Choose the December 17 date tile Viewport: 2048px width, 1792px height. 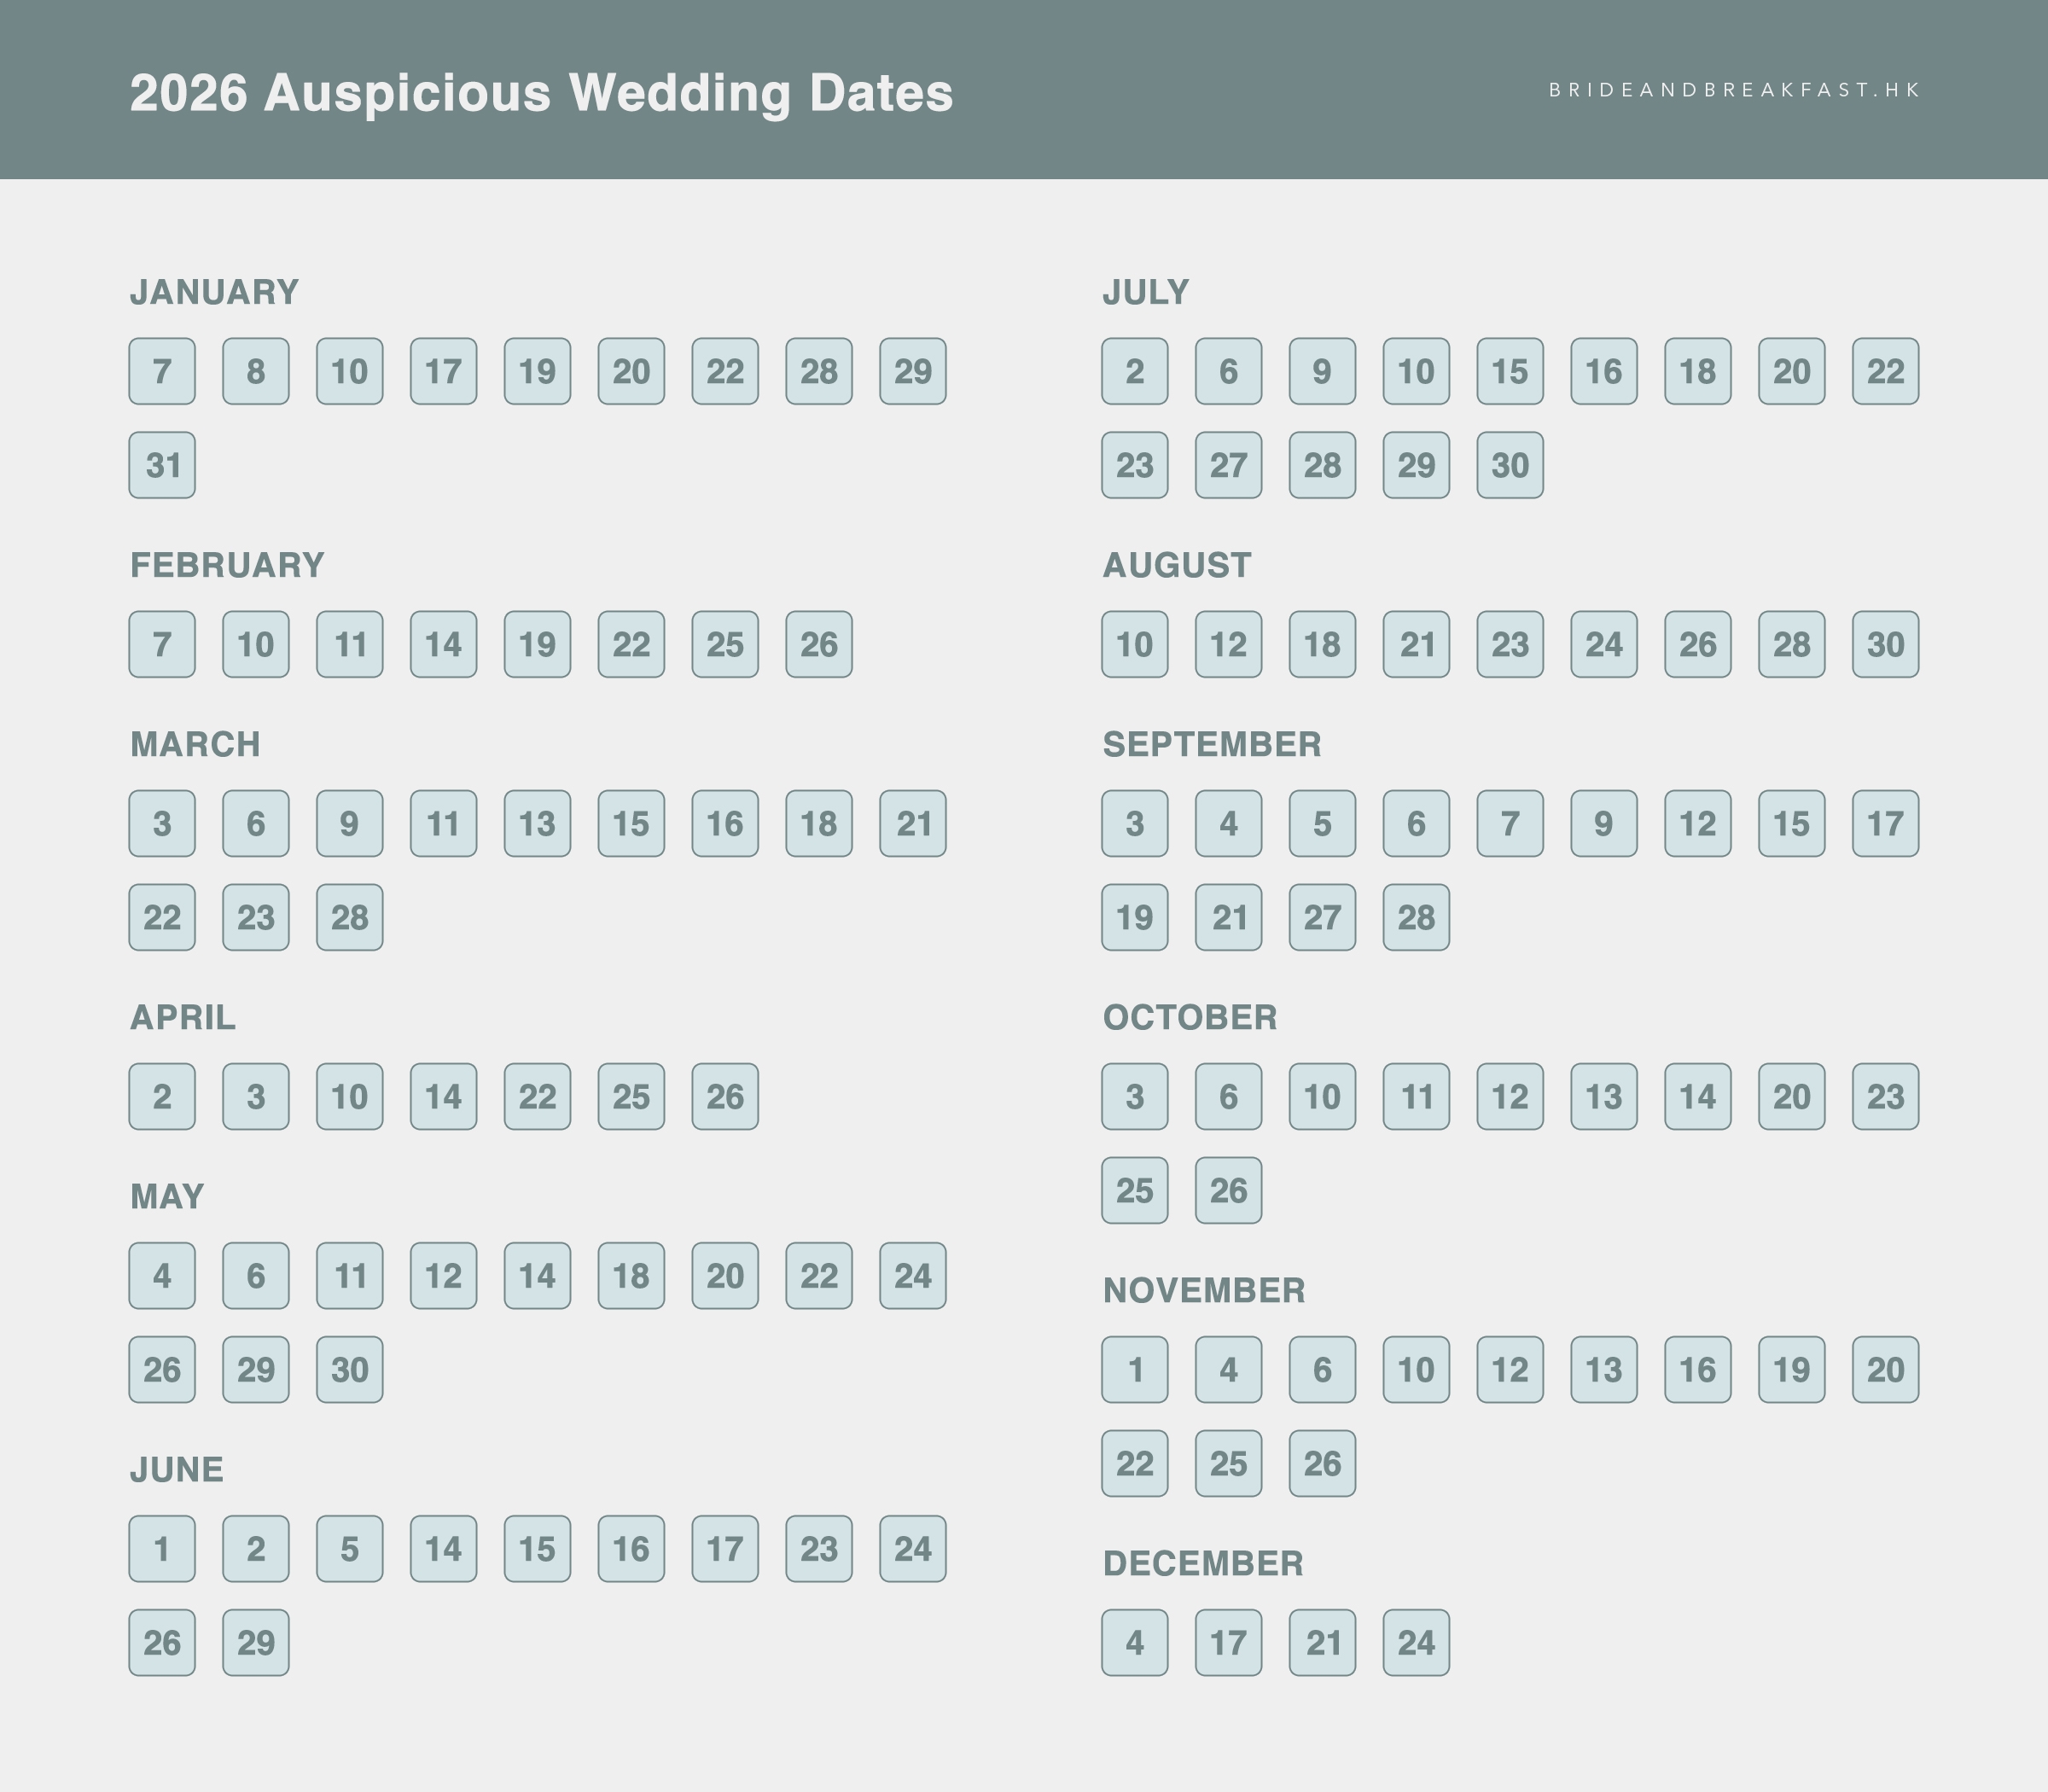tap(1228, 1643)
